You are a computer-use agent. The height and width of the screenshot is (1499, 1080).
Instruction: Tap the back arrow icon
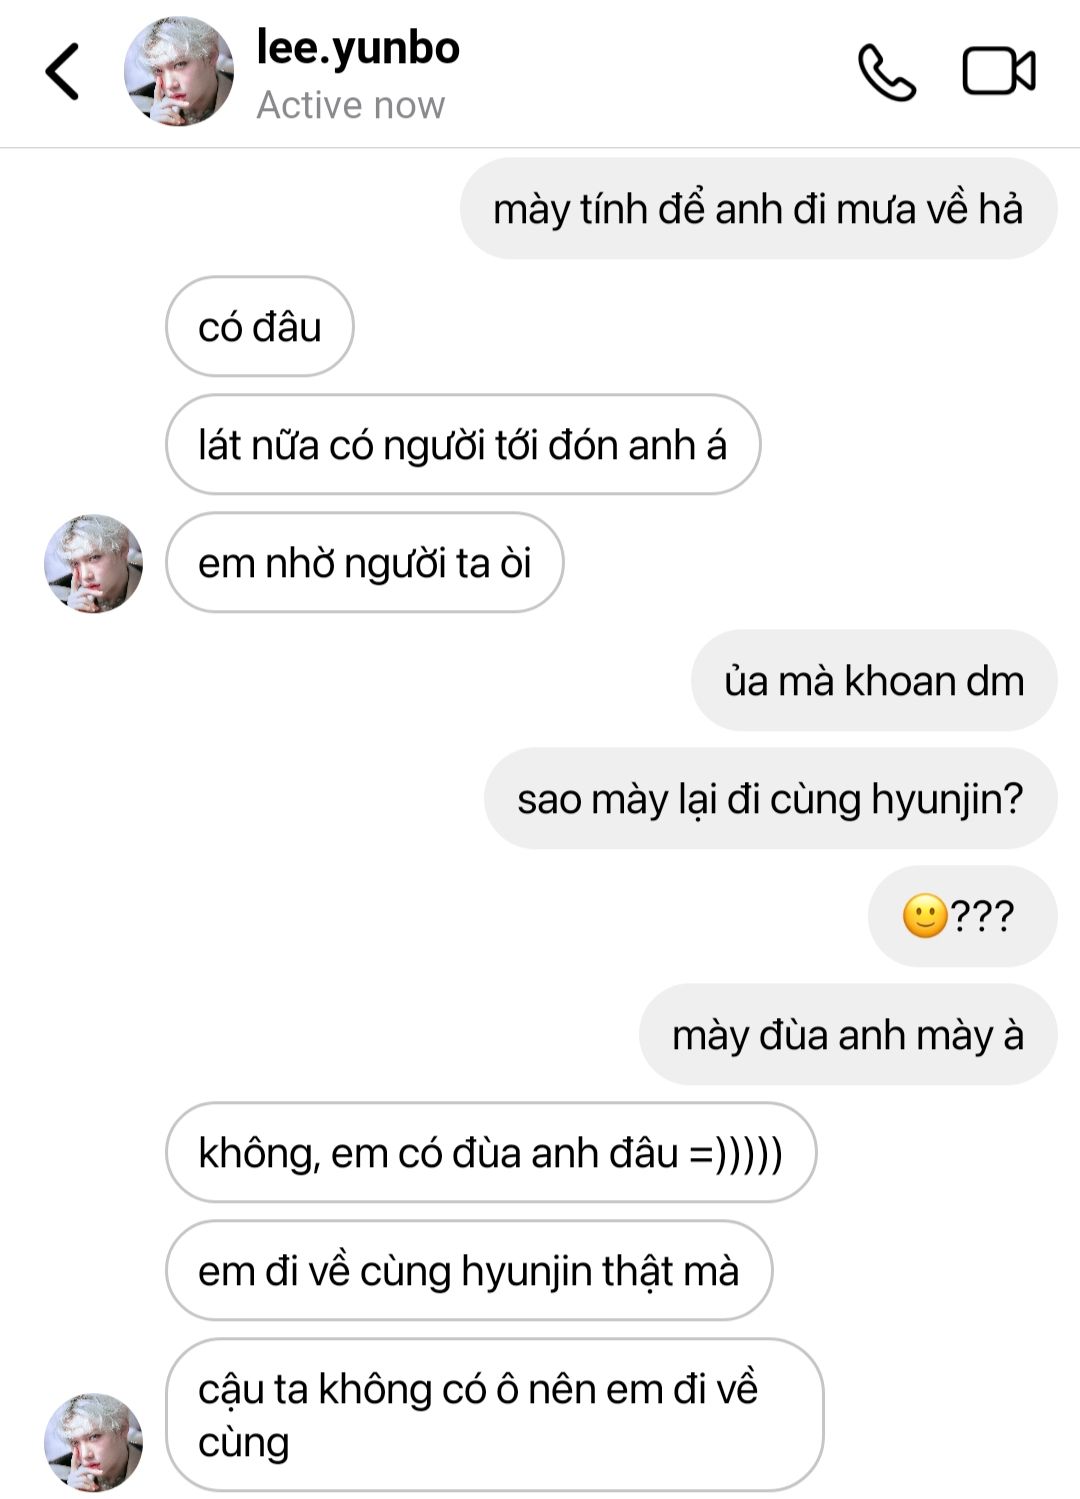click(x=62, y=72)
